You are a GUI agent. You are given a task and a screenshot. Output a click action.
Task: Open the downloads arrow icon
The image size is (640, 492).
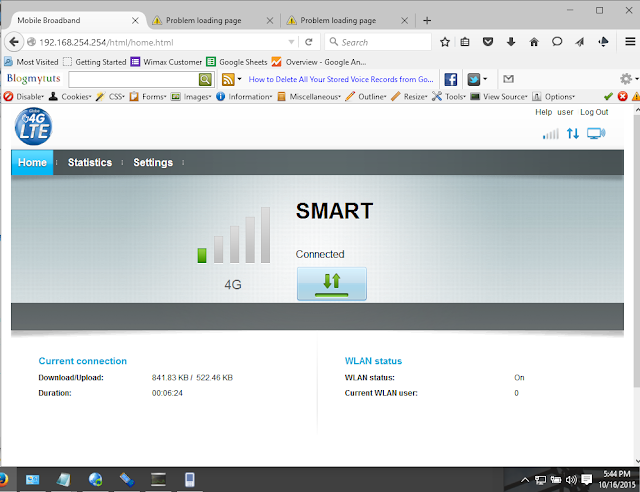[511, 42]
